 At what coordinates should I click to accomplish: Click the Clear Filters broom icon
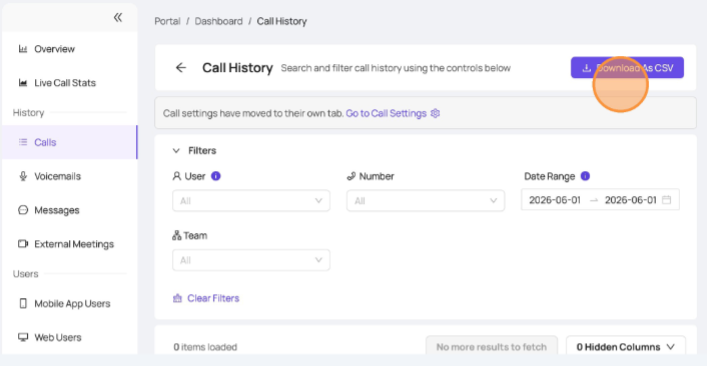pyautogui.click(x=178, y=298)
